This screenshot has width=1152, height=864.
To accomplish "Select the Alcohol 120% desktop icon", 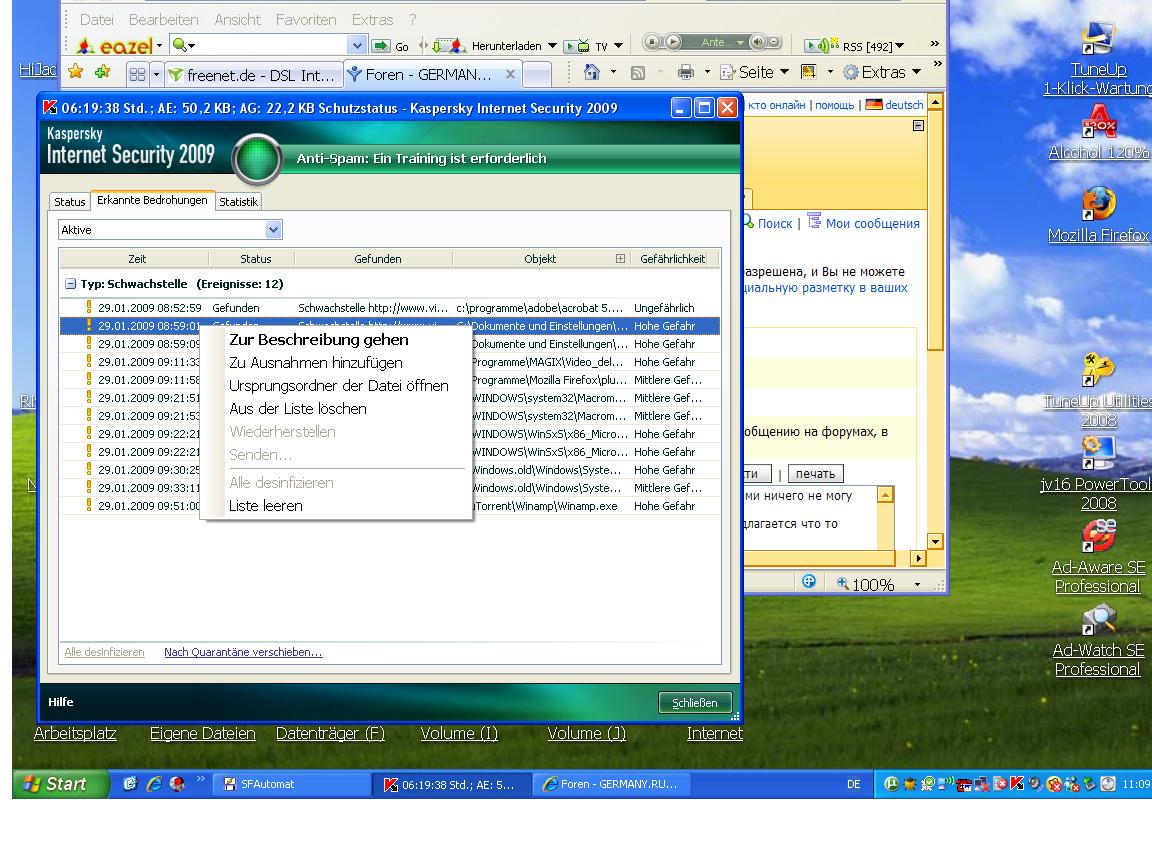I will click(x=1098, y=133).
